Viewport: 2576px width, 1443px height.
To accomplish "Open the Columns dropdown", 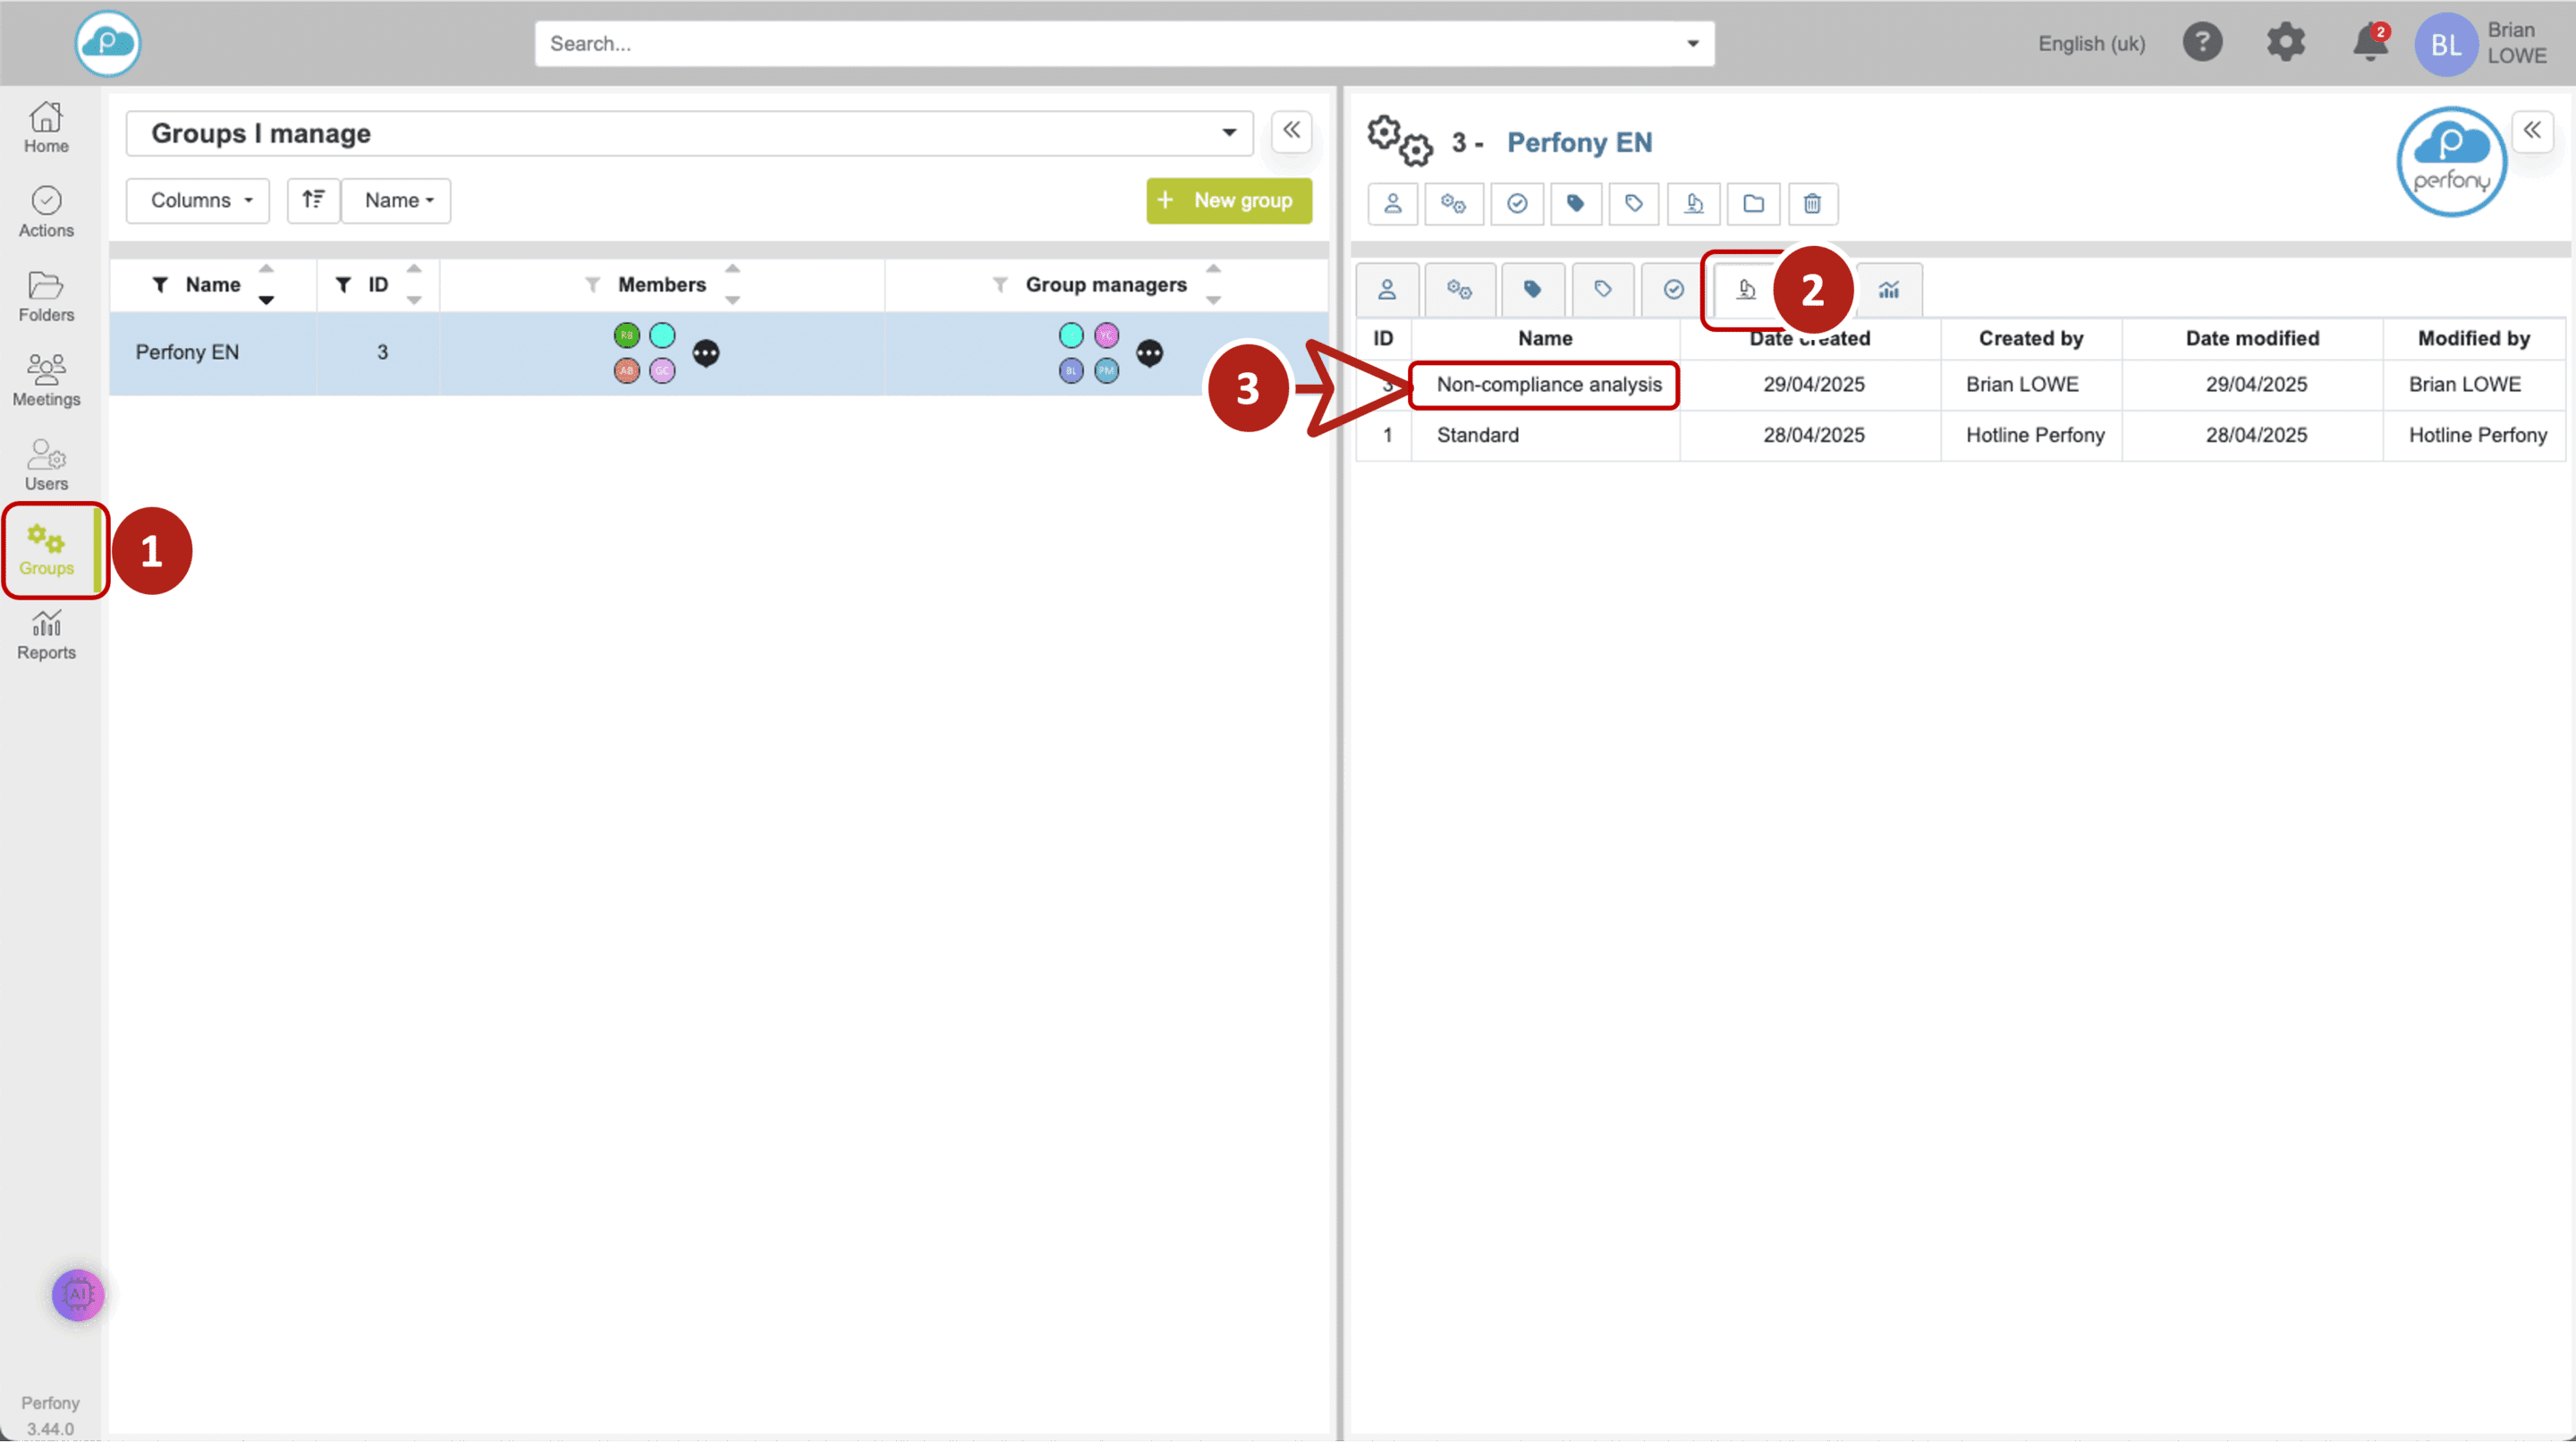I will 198,200.
